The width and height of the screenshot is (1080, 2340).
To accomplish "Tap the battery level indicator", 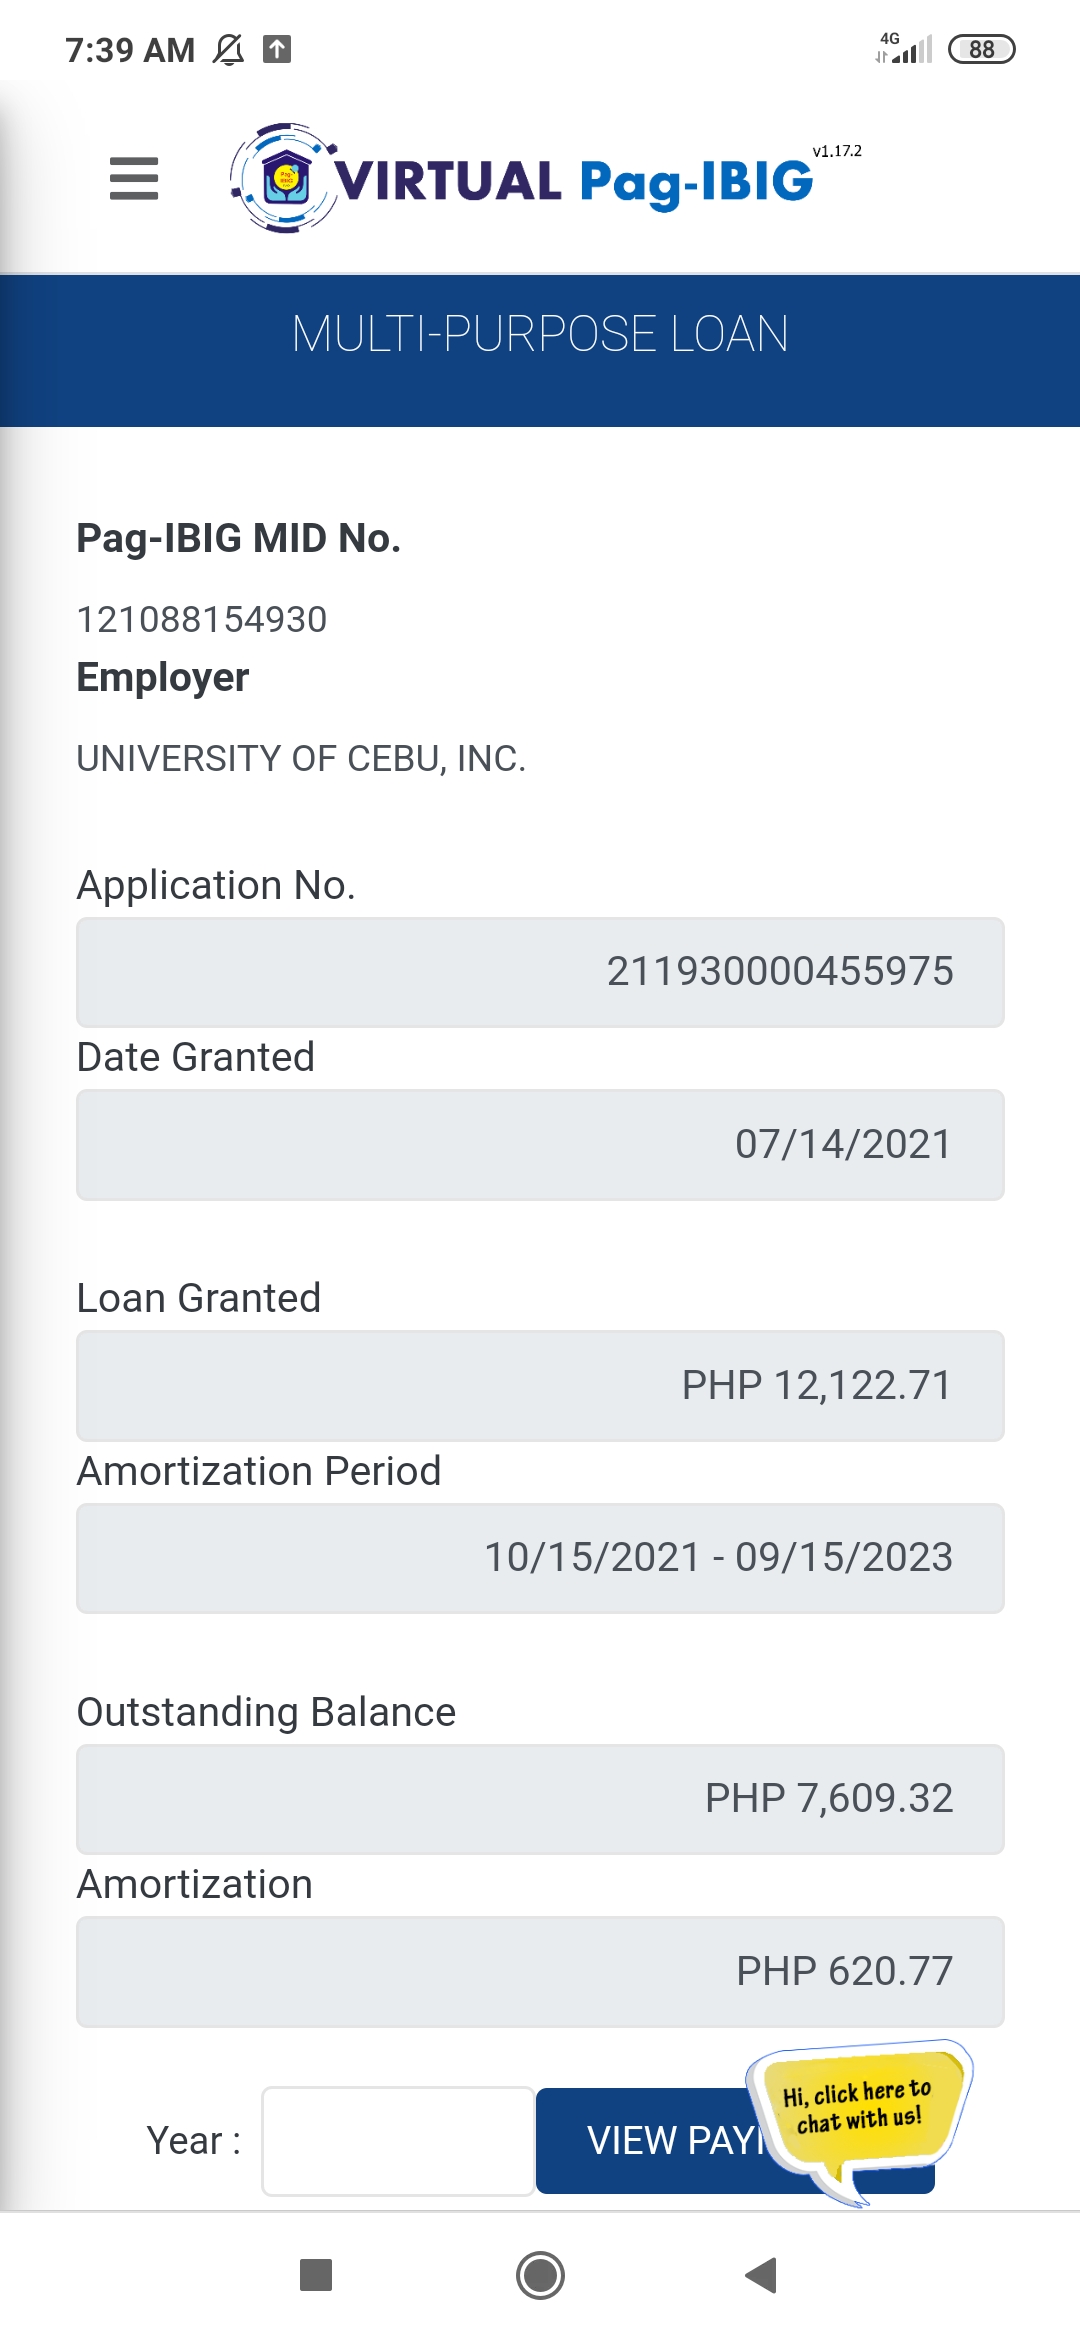I will click(981, 49).
